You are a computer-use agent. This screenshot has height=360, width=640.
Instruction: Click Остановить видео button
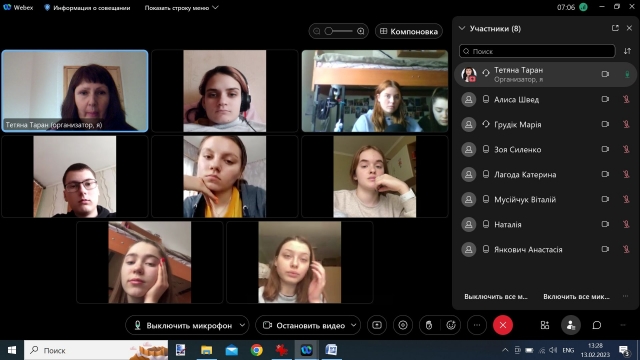point(304,325)
